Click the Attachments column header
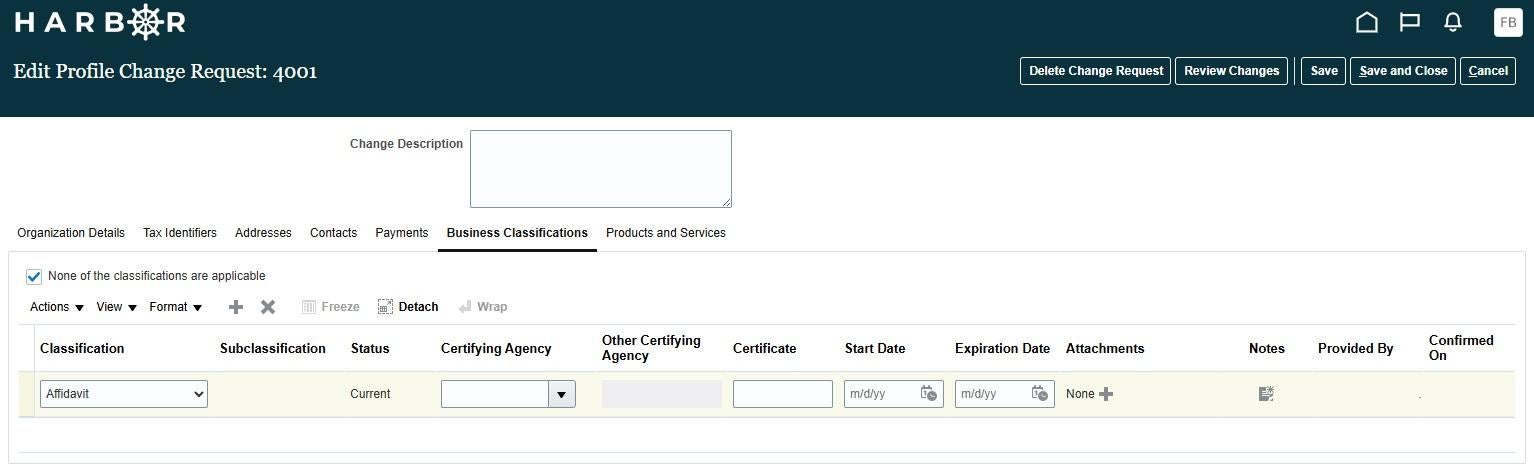 point(1105,349)
